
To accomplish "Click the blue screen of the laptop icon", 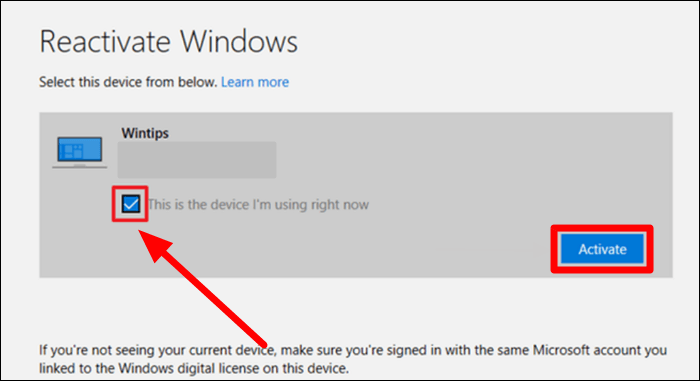I will [x=79, y=149].
